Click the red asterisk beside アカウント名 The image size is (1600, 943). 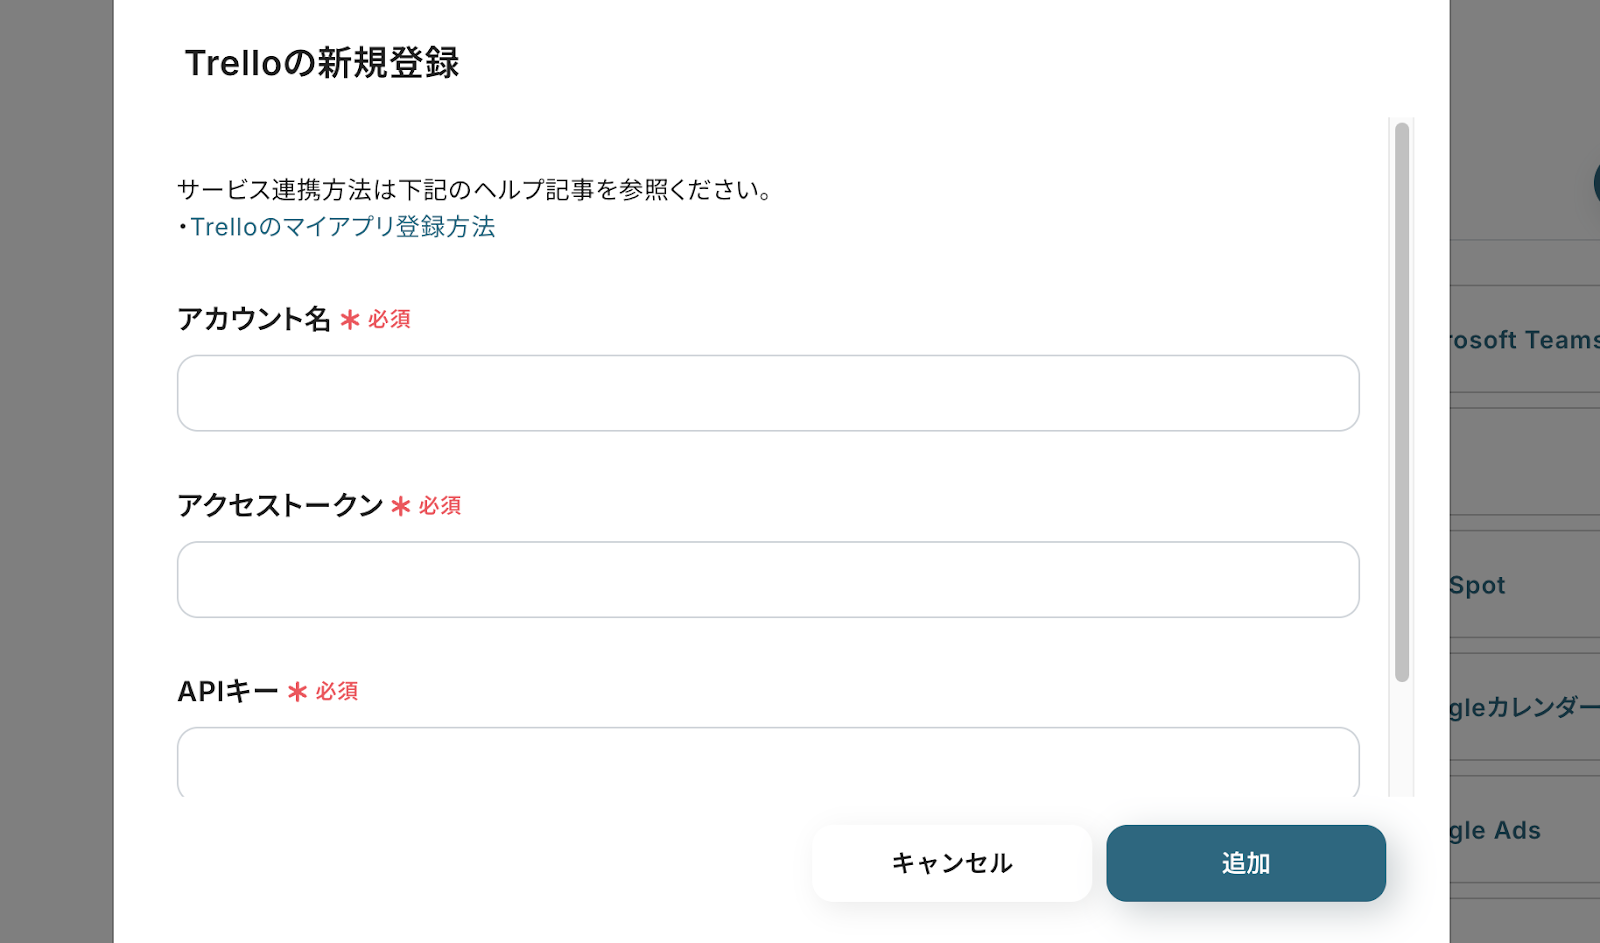coord(350,320)
